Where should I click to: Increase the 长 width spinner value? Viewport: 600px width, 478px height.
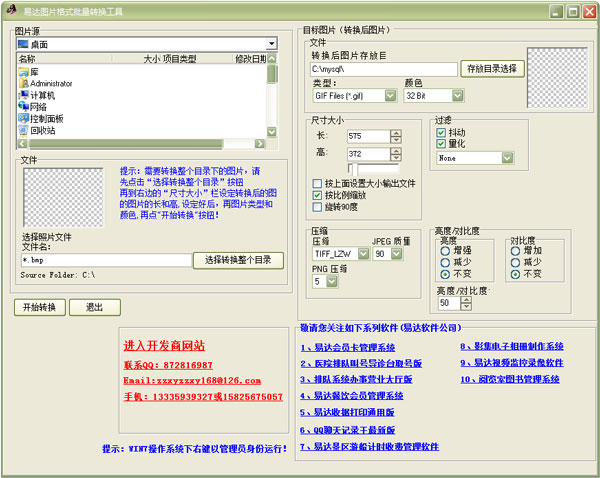click(396, 133)
